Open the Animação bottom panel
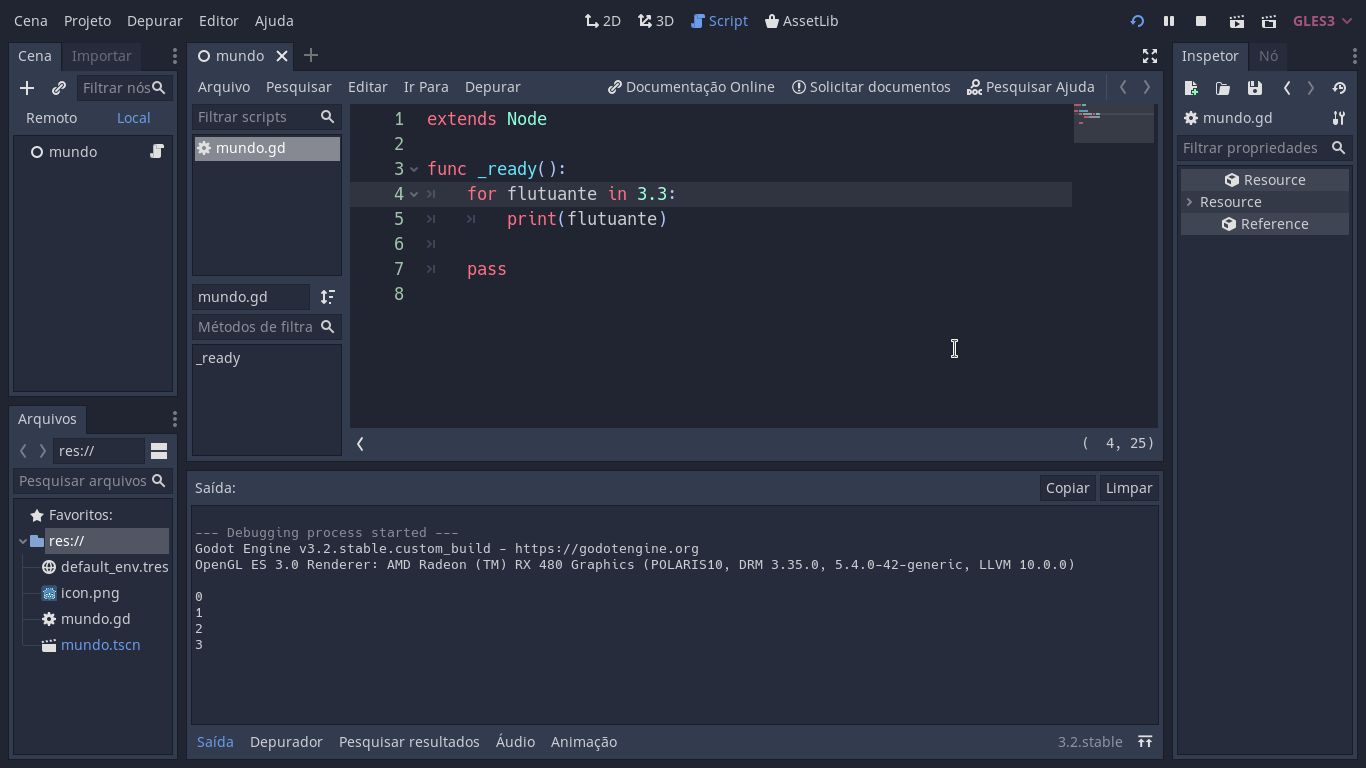1366x768 pixels. 584,742
